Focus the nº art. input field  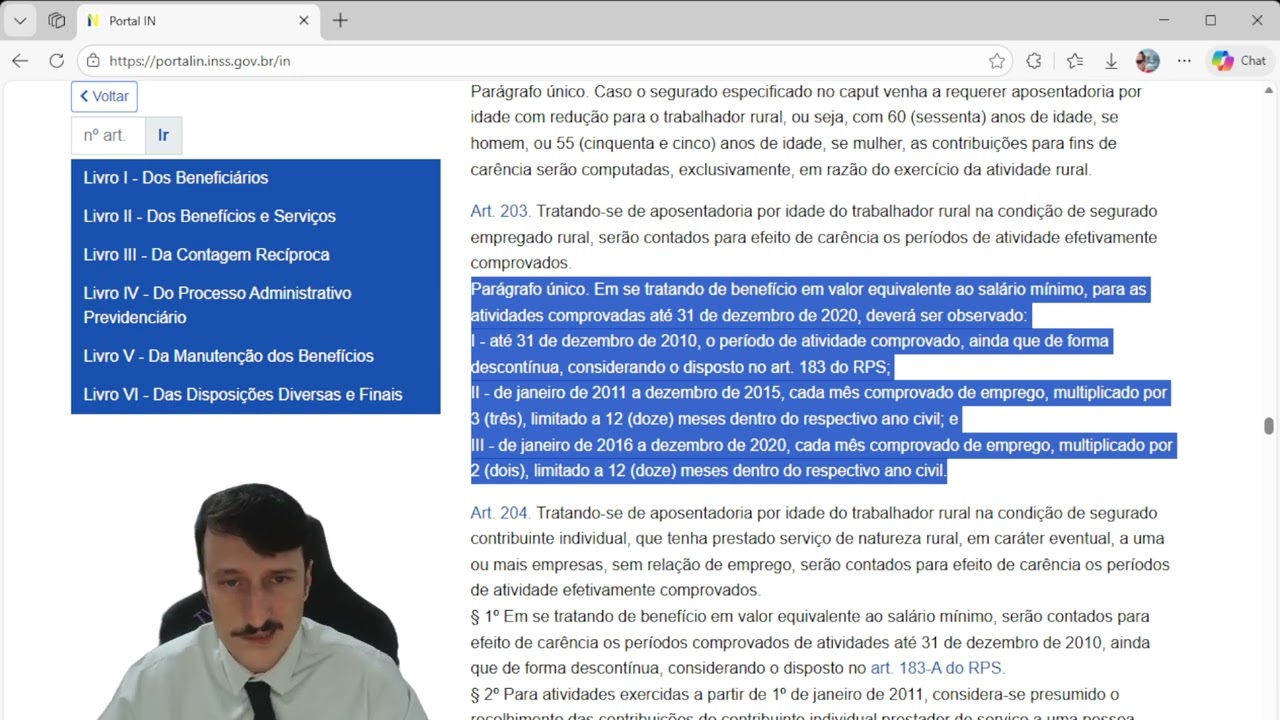click(x=108, y=135)
